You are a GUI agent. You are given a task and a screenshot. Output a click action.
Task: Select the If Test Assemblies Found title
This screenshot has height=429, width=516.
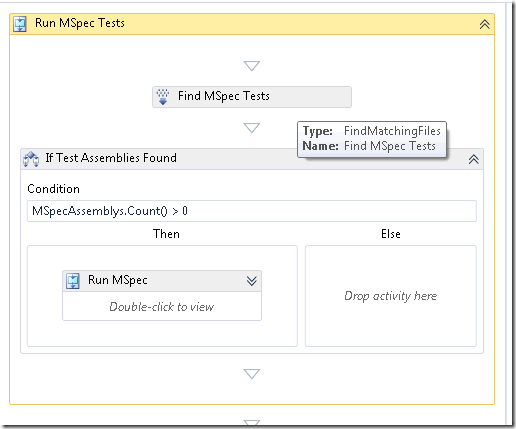111,158
